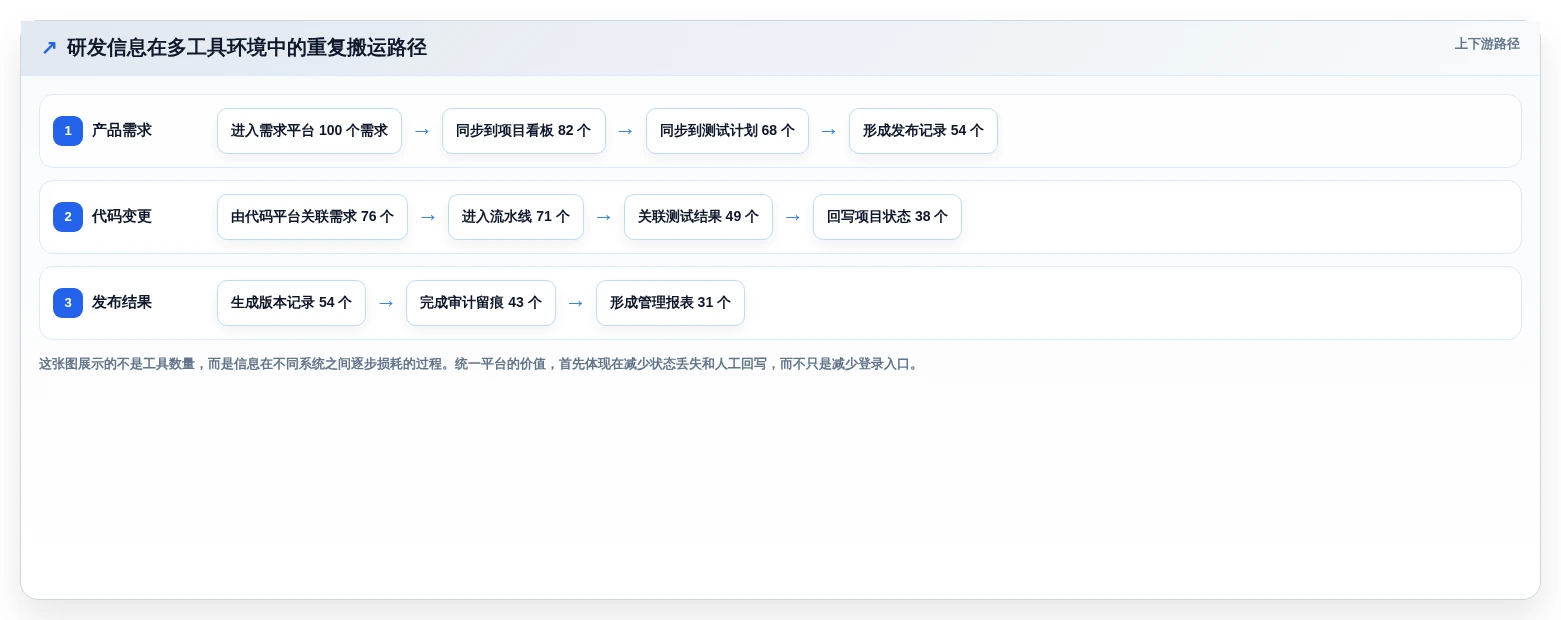
Task: Click the arrow after 进入流水线 71 个
Action: (x=604, y=217)
